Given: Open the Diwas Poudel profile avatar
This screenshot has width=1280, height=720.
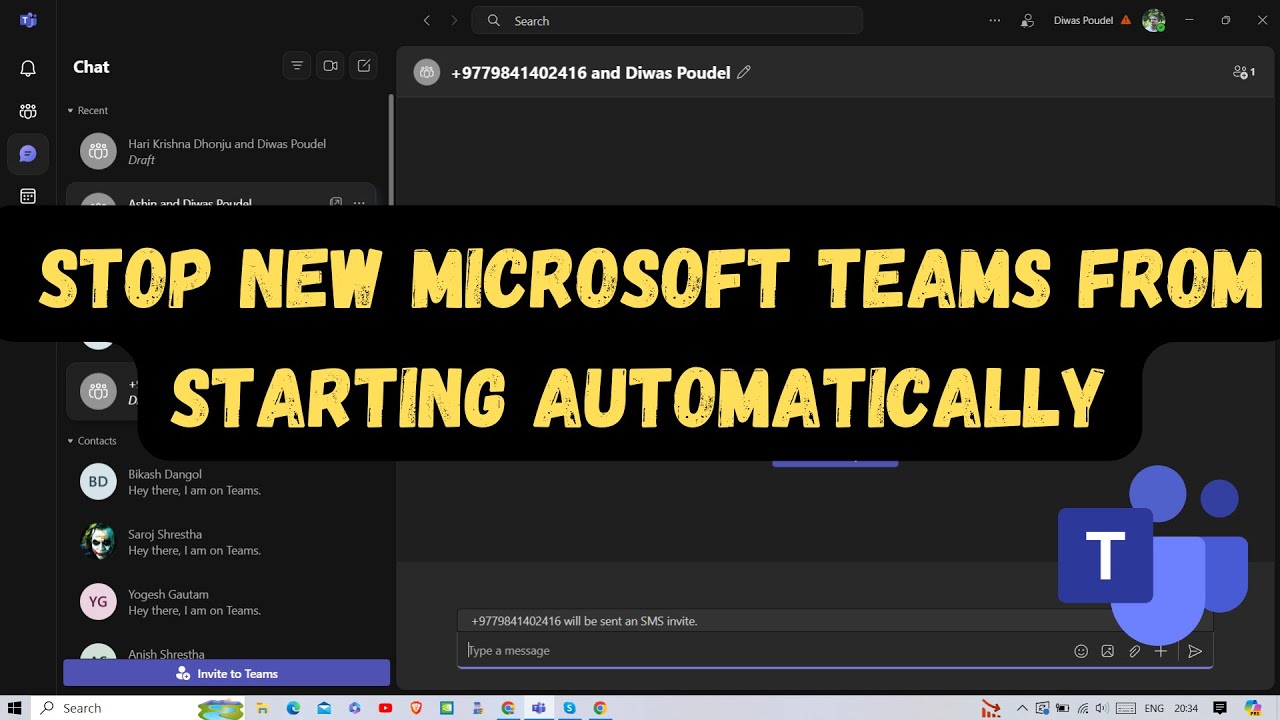Looking at the screenshot, I should coord(1154,20).
